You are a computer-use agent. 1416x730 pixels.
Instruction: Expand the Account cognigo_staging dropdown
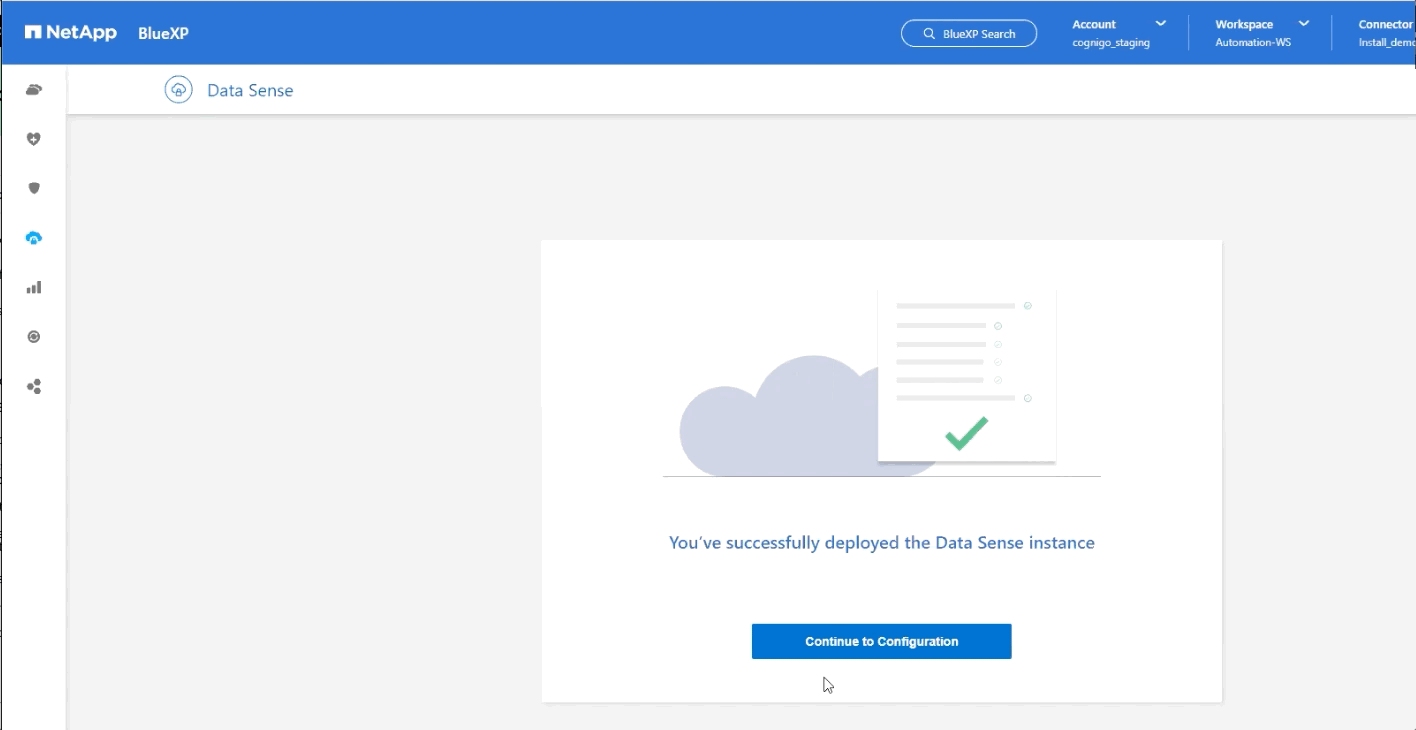1118,33
